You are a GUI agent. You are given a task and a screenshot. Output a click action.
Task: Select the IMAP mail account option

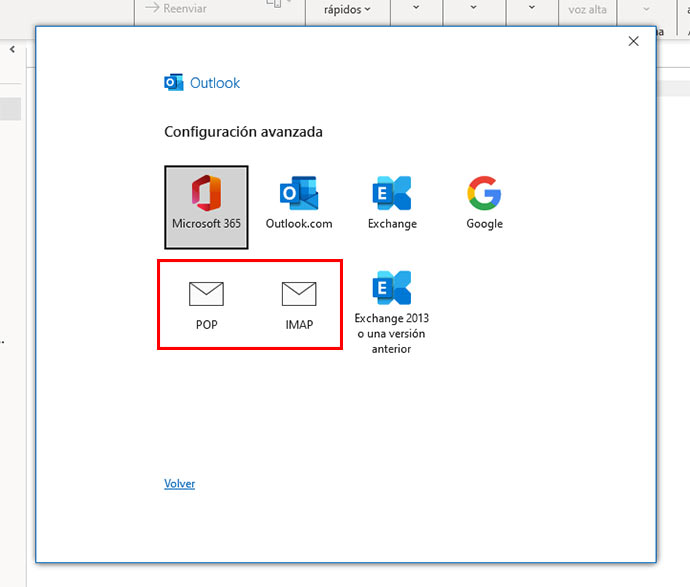tap(299, 306)
